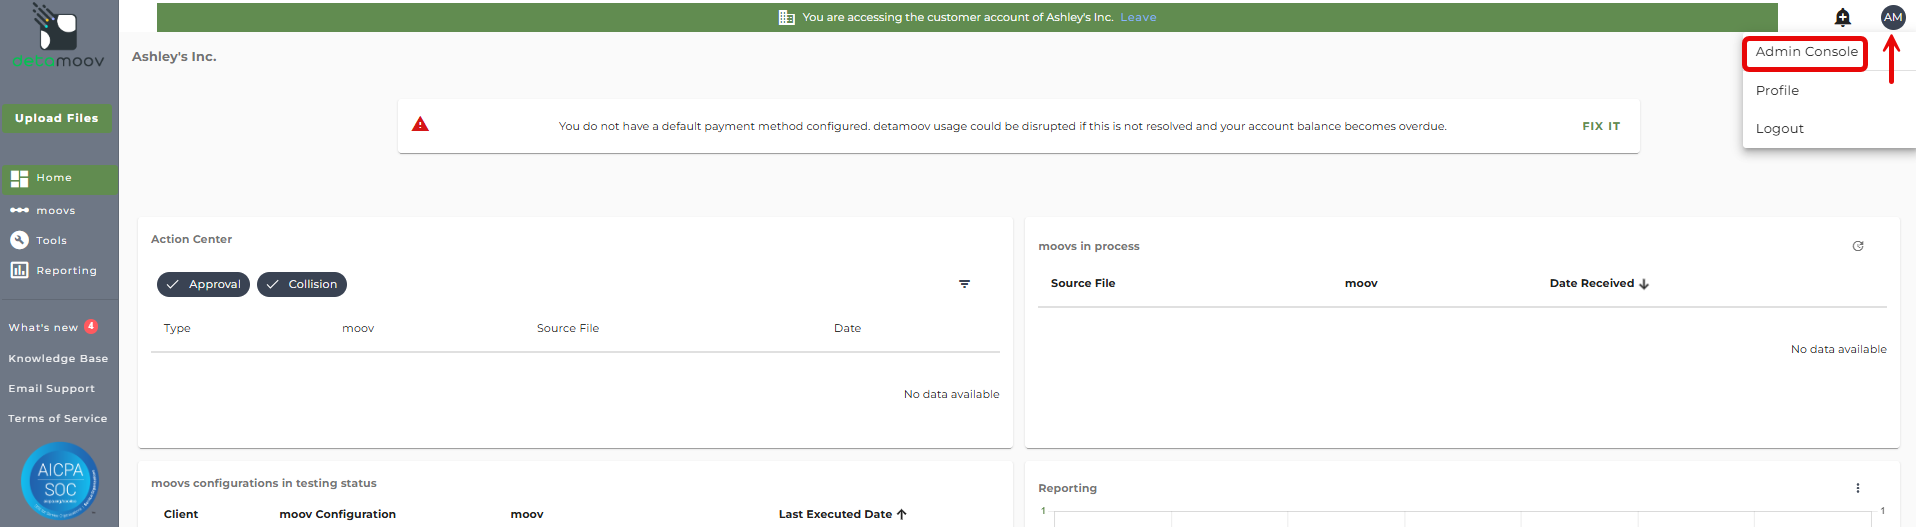The image size is (1916, 527).
Task: Click the AICPA SOC badge
Action: tap(60, 481)
